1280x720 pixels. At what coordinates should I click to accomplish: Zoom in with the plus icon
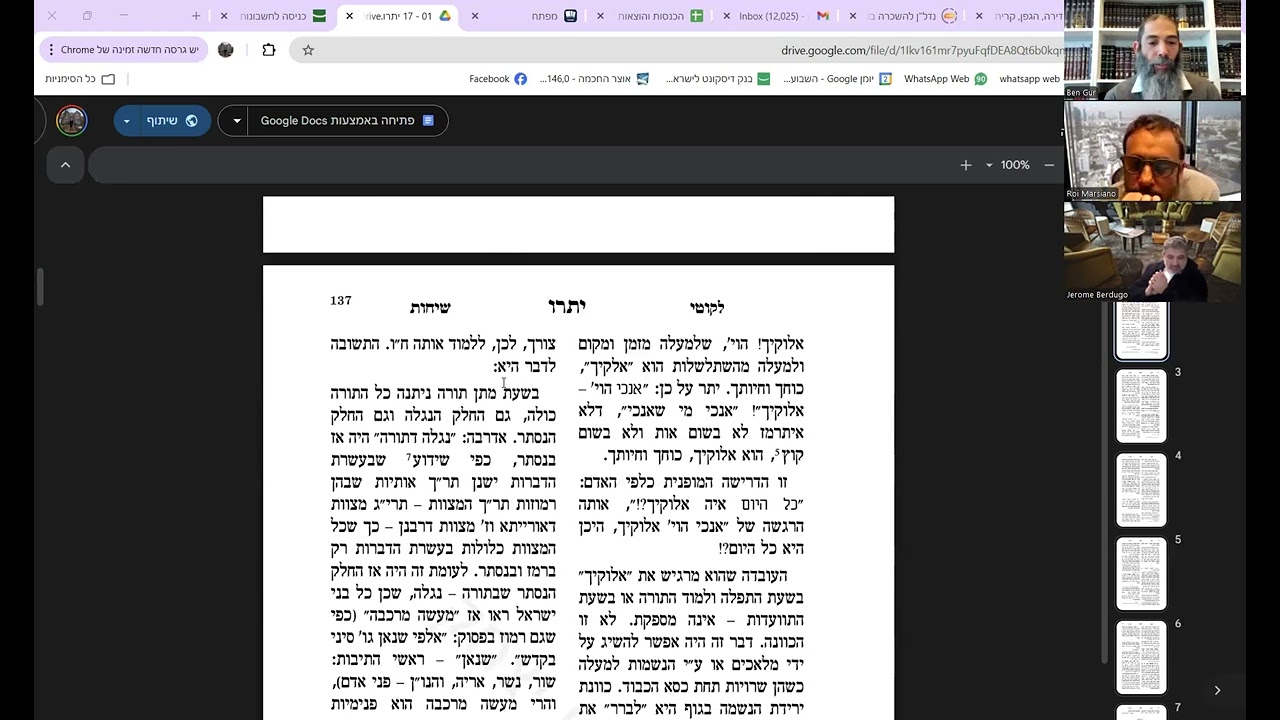point(966,165)
